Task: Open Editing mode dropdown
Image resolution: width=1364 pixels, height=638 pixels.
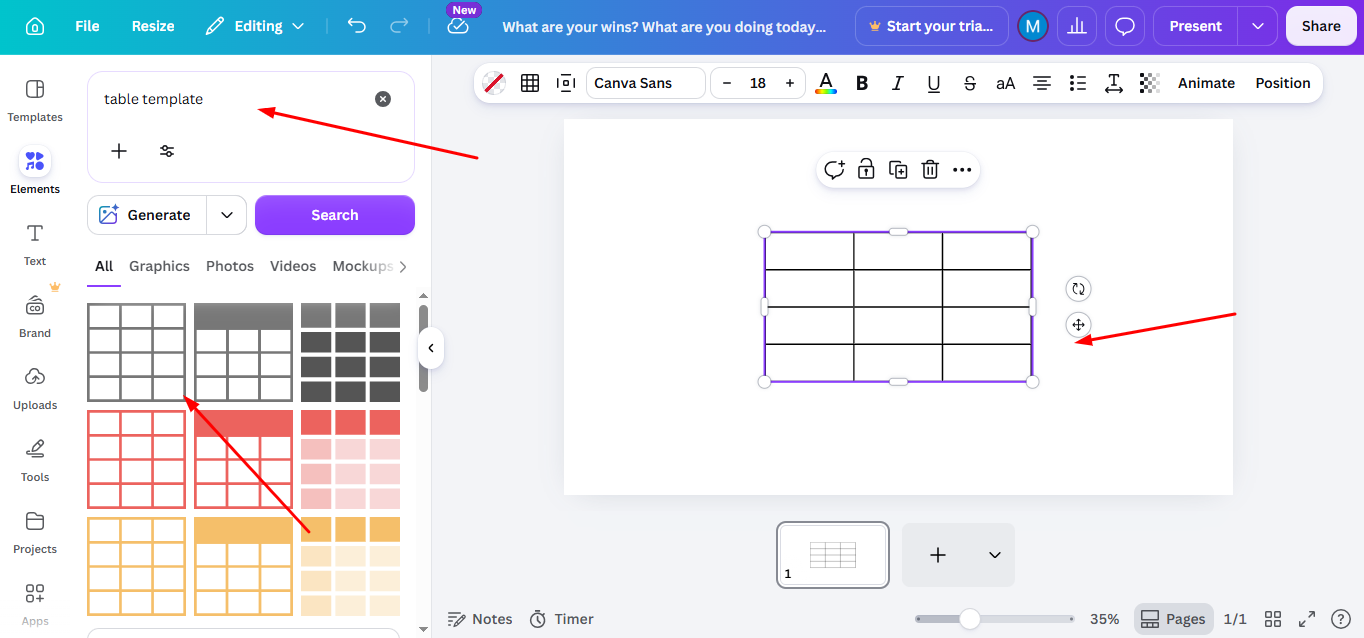Action: 255,26
